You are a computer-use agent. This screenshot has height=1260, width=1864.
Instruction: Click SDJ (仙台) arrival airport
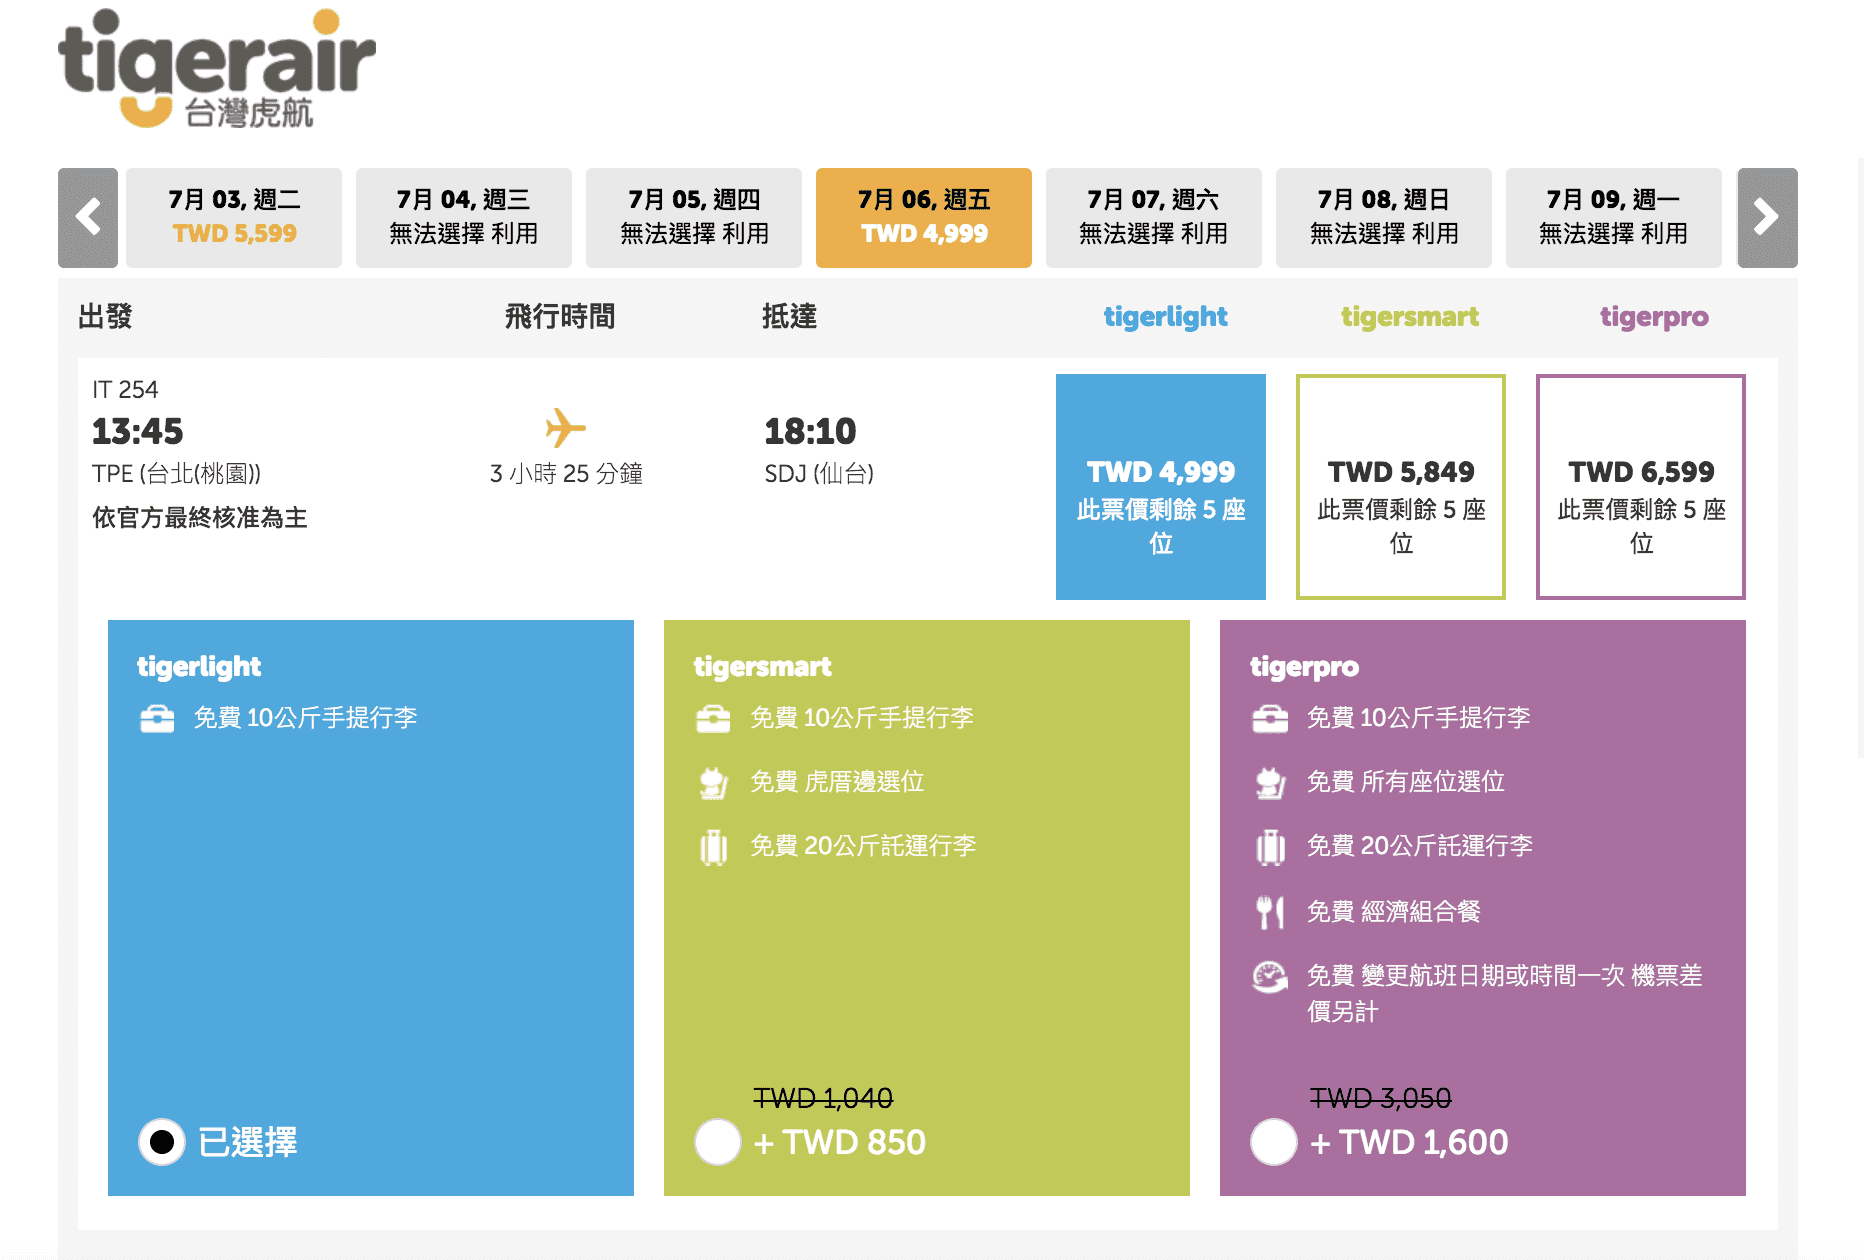coord(819,474)
